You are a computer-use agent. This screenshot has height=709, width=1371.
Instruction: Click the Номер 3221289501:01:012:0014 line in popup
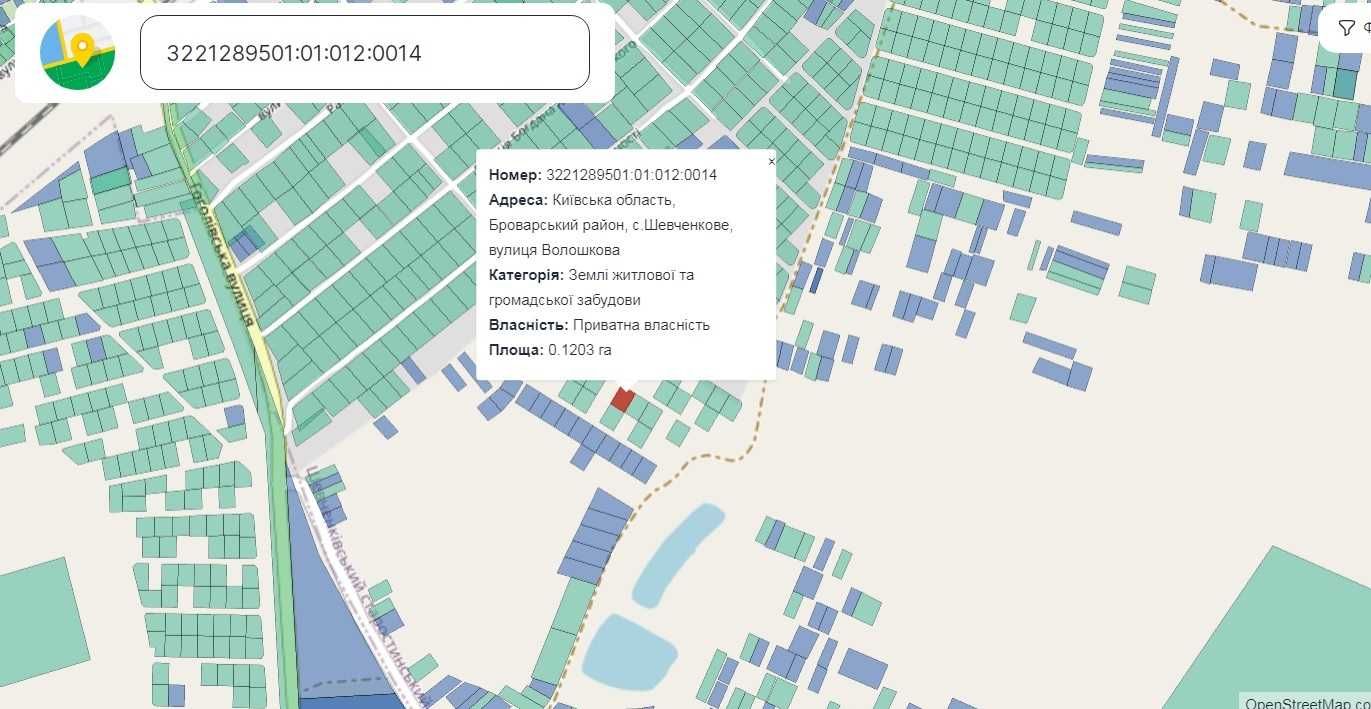pyautogui.click(x=603, y=175)
